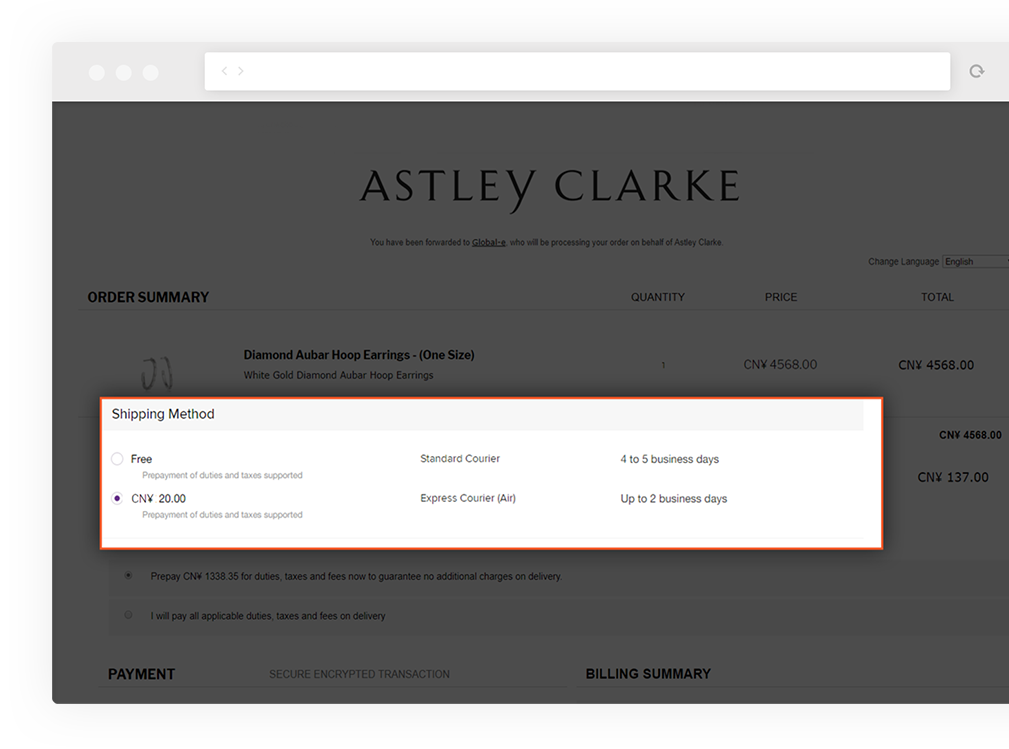
Task: Click the third gray window control dot
Action: pyautogui.click(x=151, y=73)
